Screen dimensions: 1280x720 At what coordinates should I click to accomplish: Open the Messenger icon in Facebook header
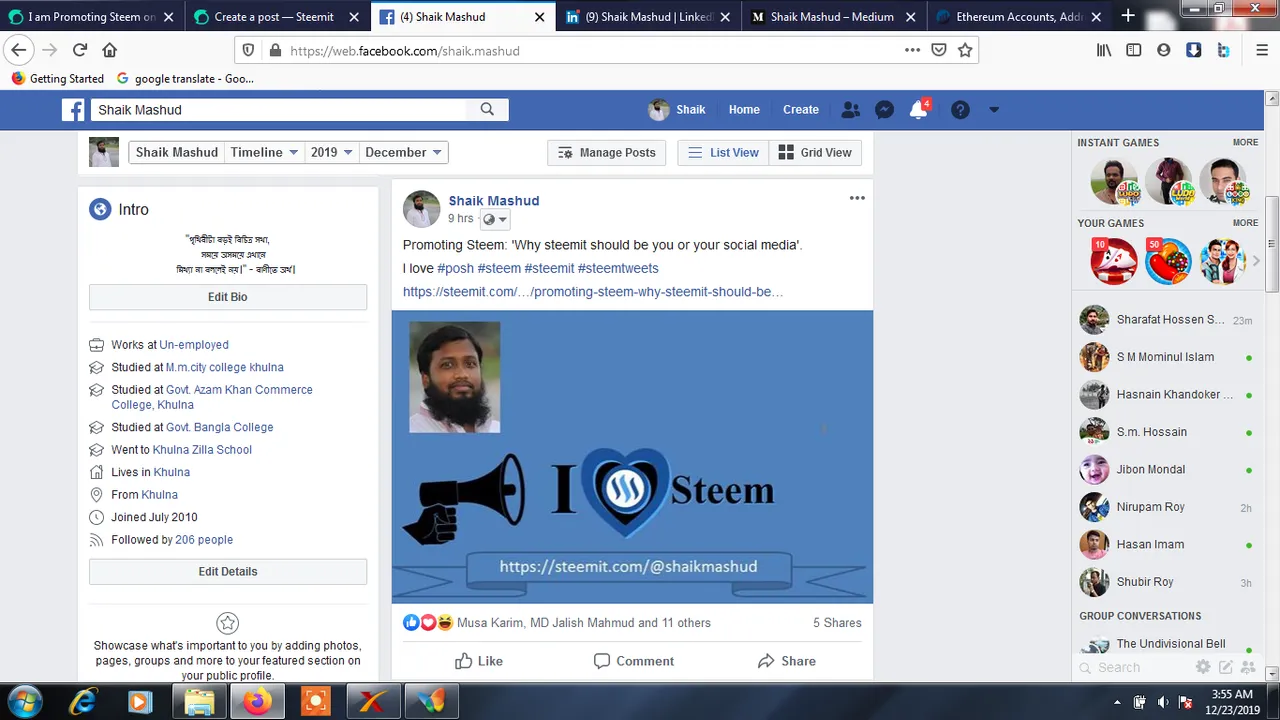(884, 110)
